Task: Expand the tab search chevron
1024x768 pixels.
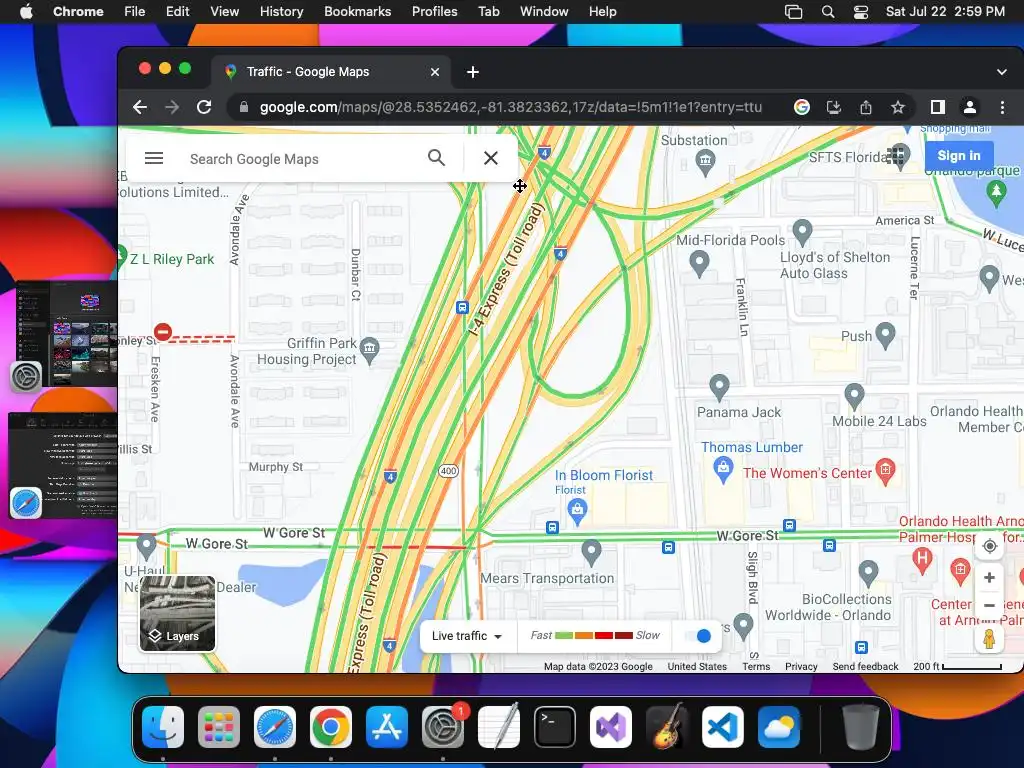Action: click(x=1001, y=72)
